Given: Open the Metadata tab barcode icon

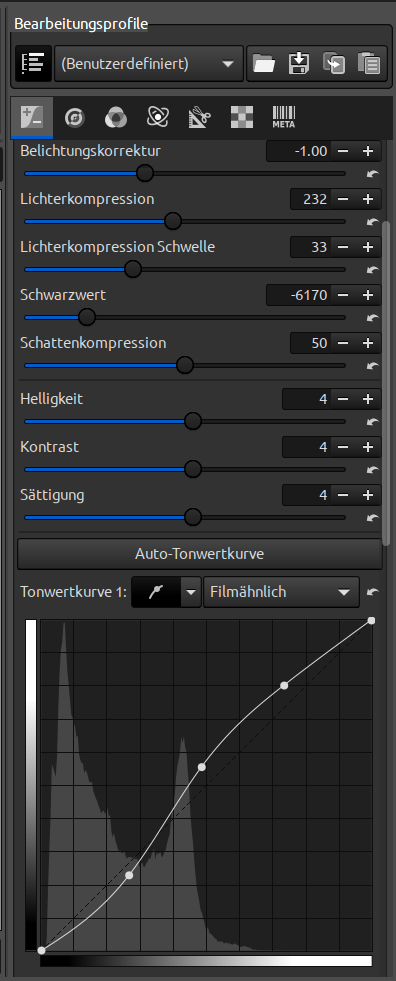Looking at the screenshot, I should click(283, 117).
